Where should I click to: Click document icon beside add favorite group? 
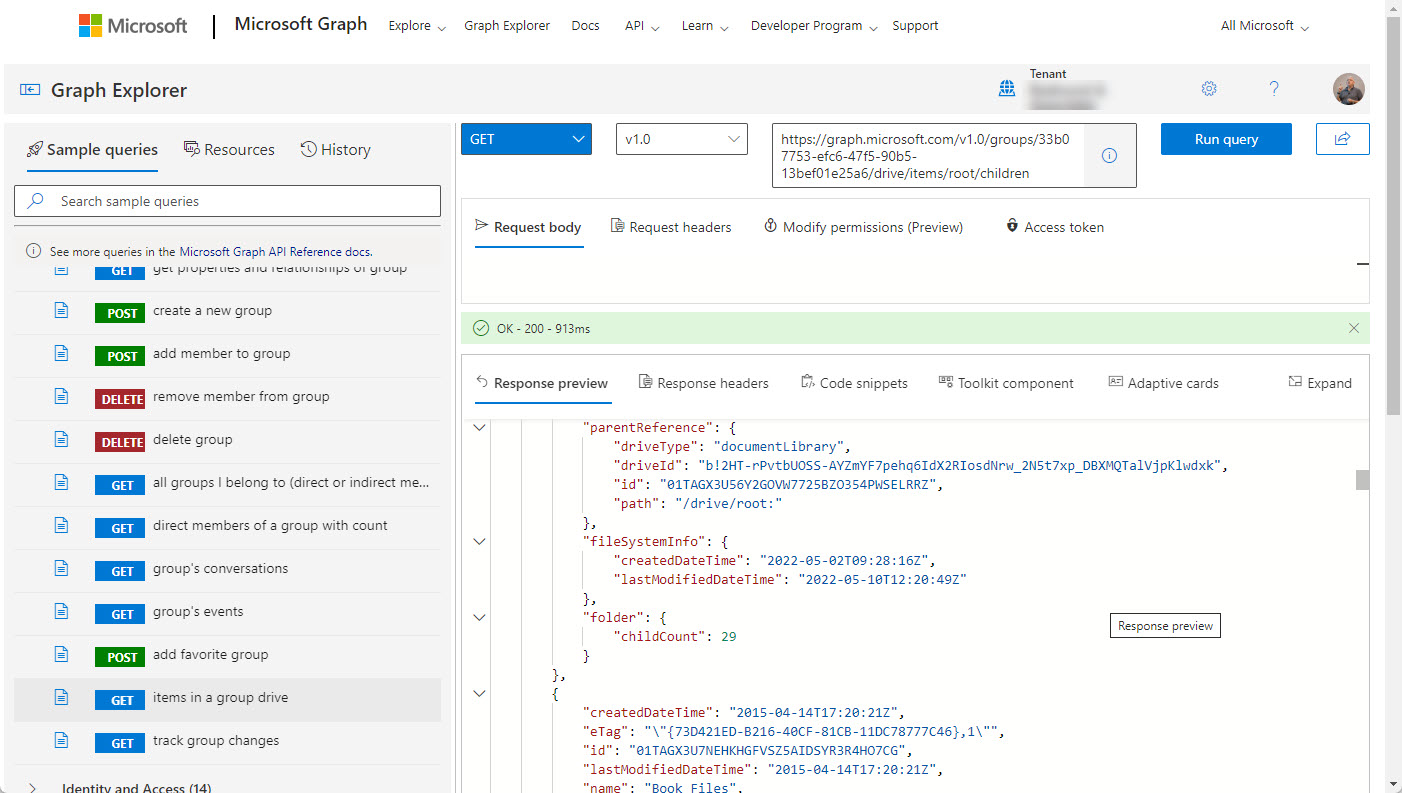pyautogui.click(x=61, y=655)
